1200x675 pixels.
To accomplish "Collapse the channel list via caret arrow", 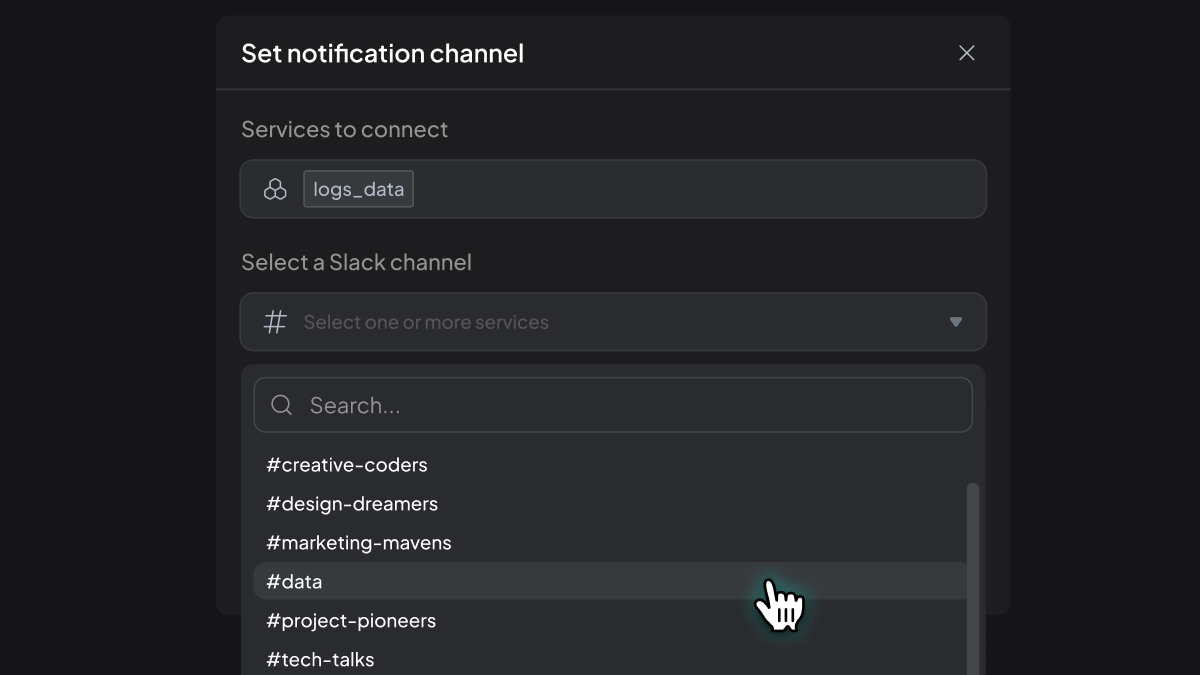I will [x=956, y=322].
